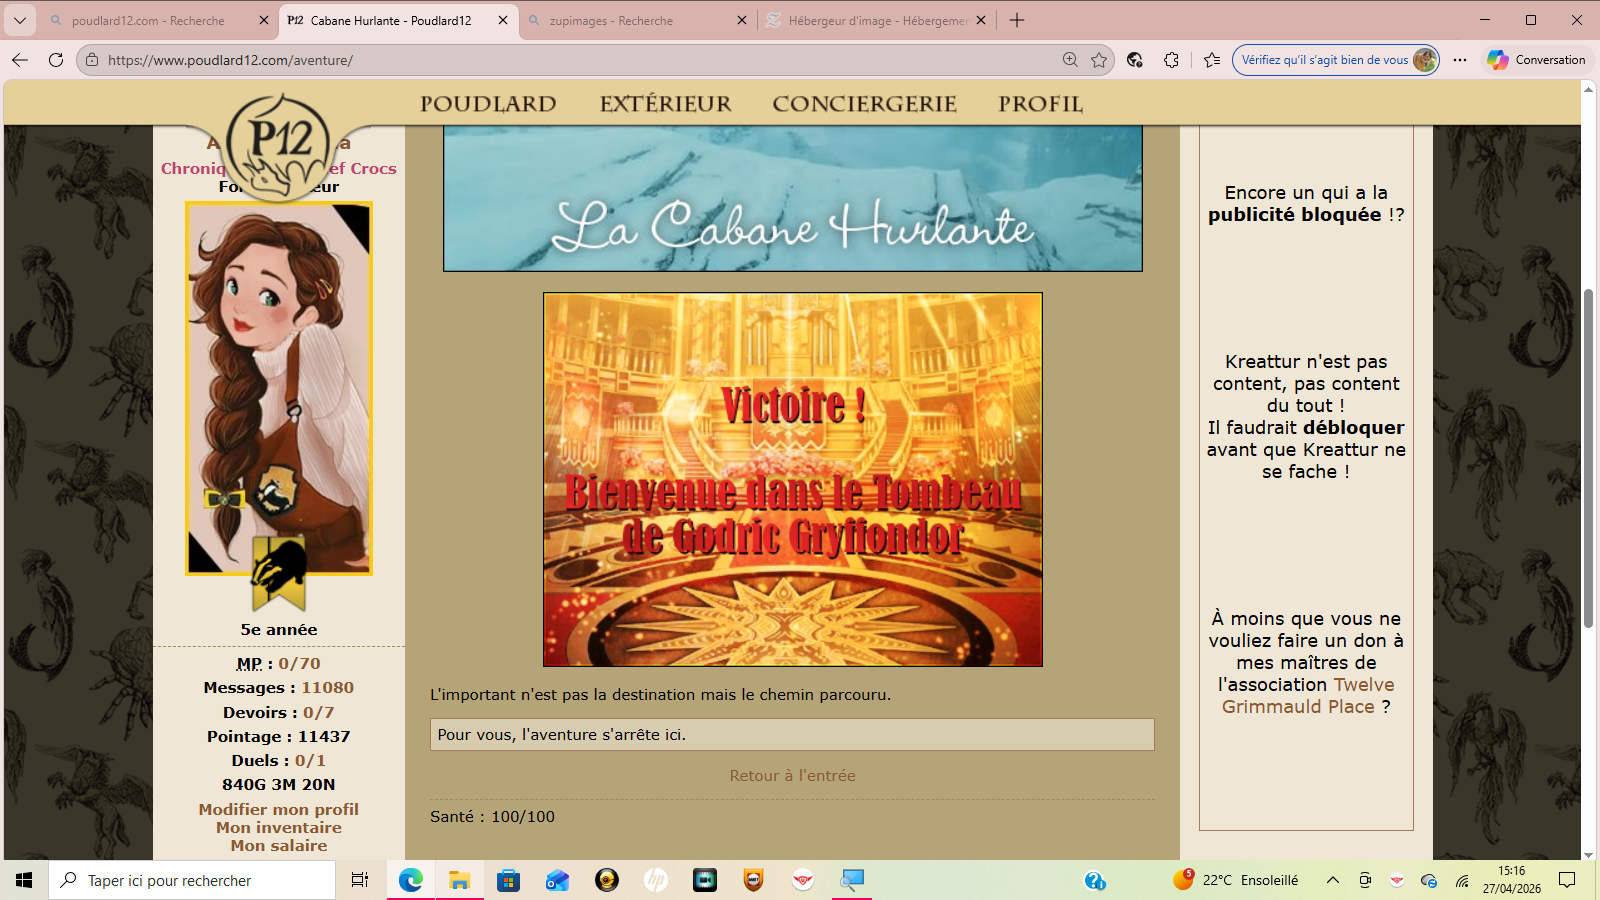Click the zoom magnifier in address bar
Image resolution: width=1600 pixels, height=900 pixels.
point(1070,60)
